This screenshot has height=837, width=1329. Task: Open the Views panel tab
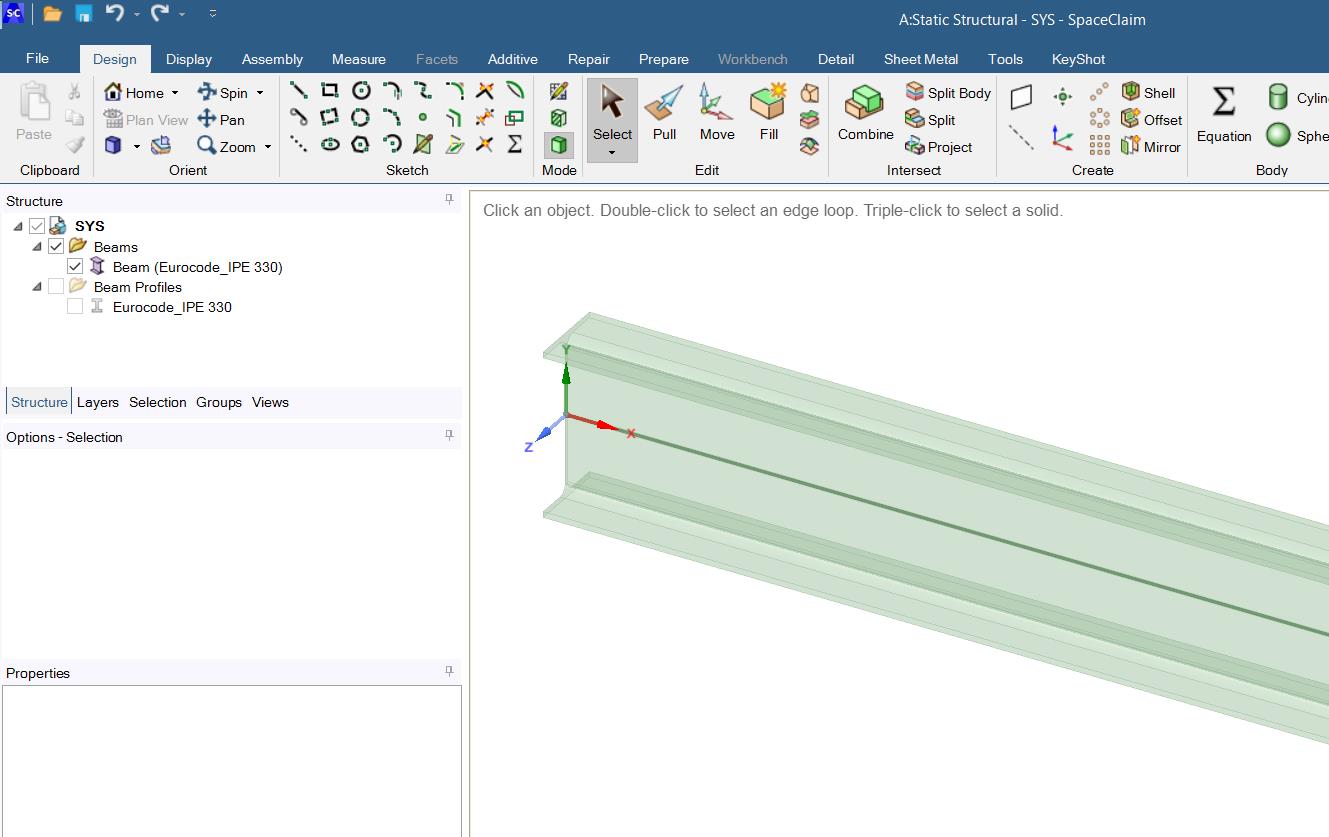pyautogui.click(x=270, y=402)
